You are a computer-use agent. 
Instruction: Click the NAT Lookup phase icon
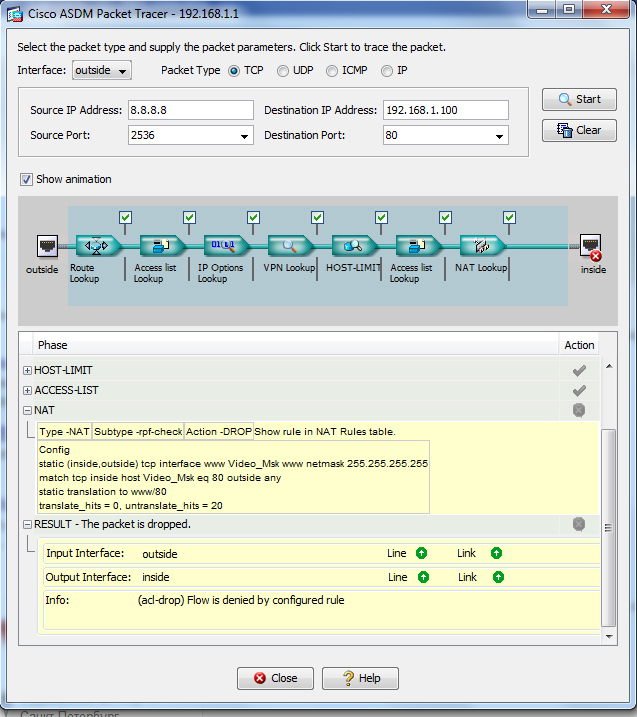coord(482,246)
